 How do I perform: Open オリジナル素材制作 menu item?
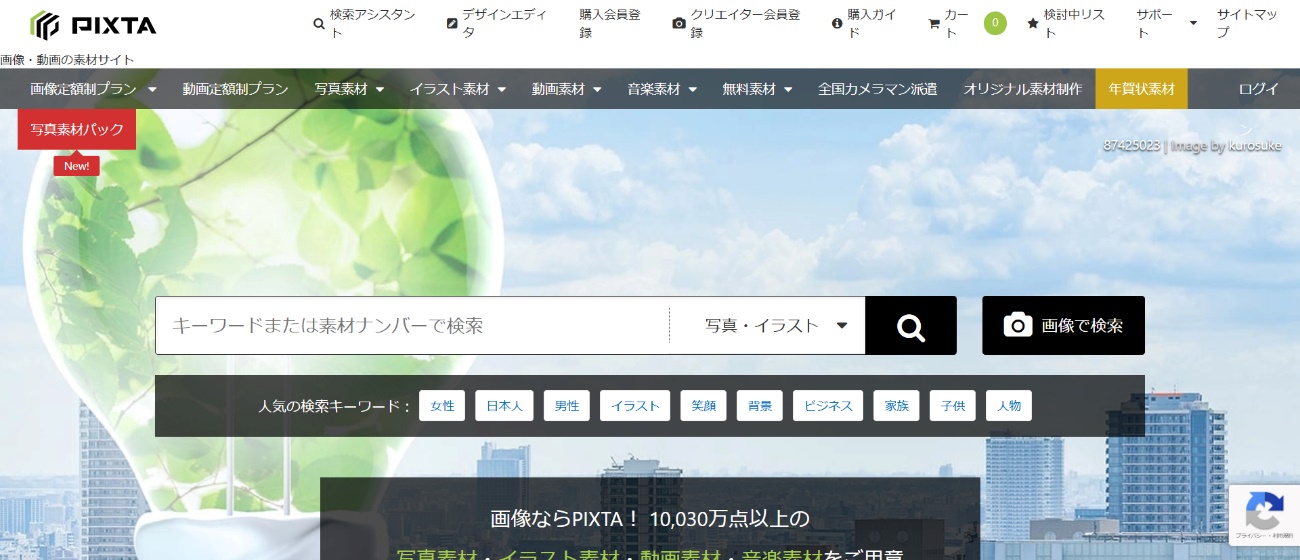(1023, 89)
